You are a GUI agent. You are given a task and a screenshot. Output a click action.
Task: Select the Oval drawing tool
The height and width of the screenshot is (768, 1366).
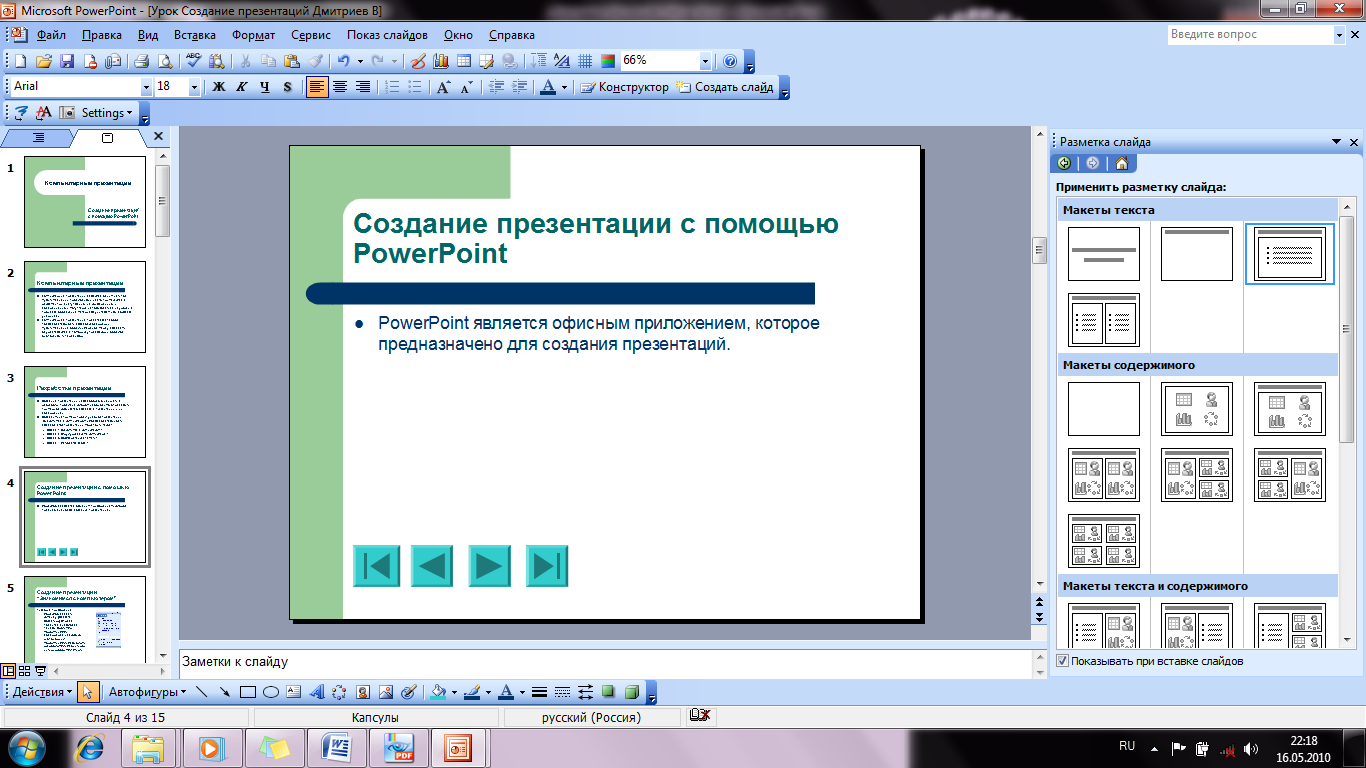[x=271, y=692]
